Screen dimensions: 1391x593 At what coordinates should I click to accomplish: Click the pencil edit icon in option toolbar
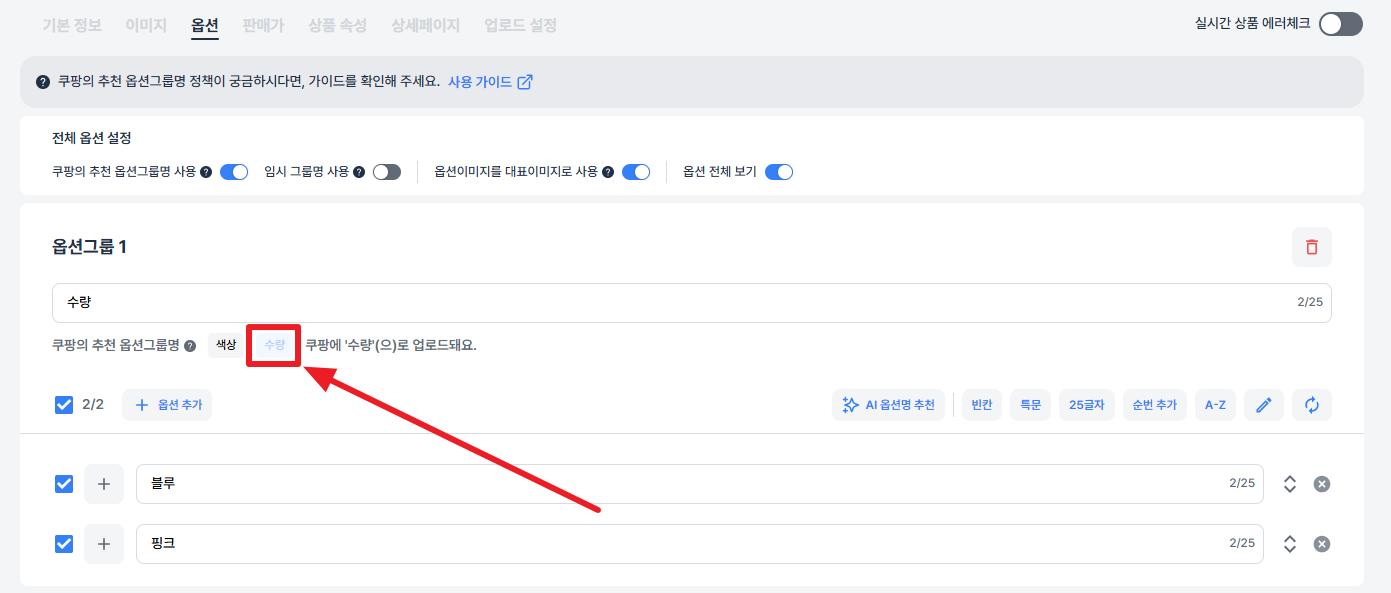[1264, 405]
